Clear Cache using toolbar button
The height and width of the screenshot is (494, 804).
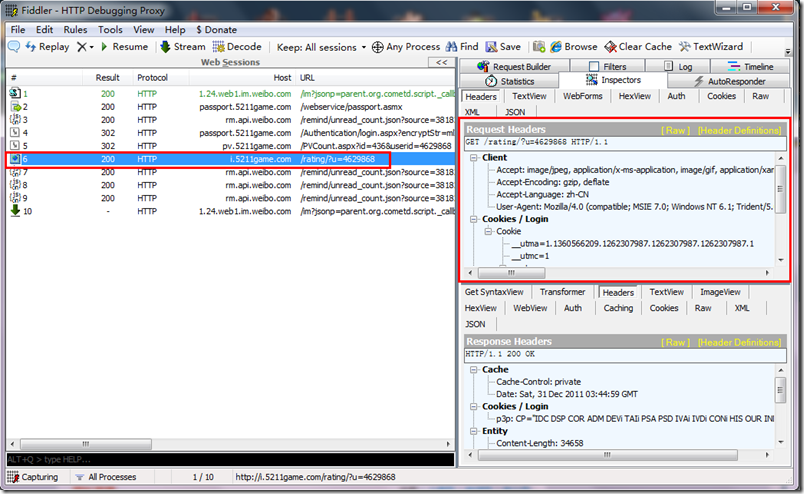638,47
